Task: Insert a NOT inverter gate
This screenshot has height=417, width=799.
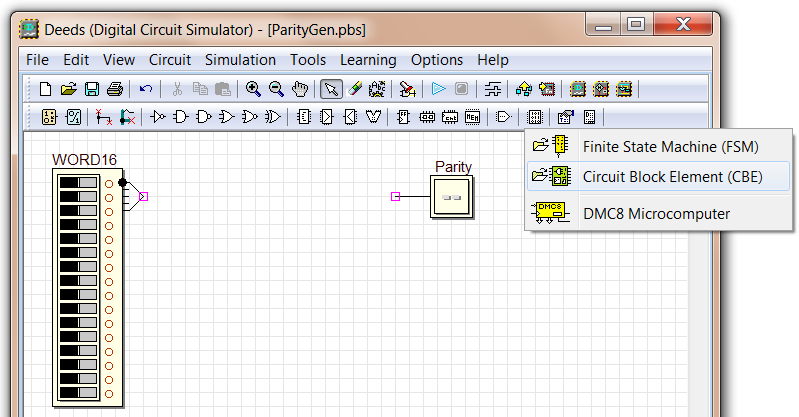Action: (x=157, y=117)
